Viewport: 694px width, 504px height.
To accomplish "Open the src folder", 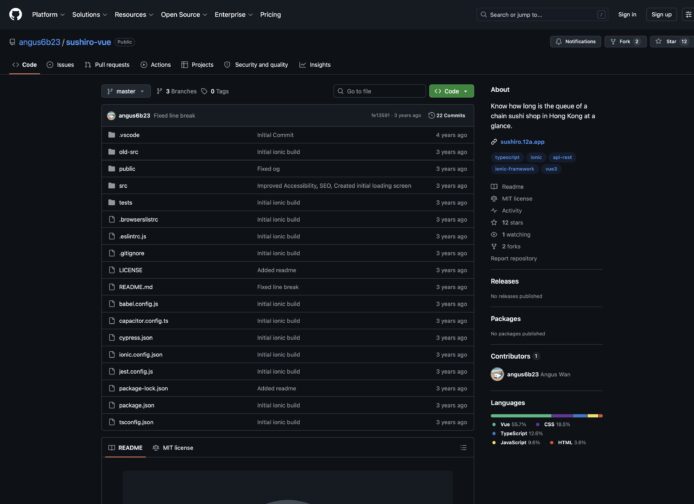I will coord(123,186).
